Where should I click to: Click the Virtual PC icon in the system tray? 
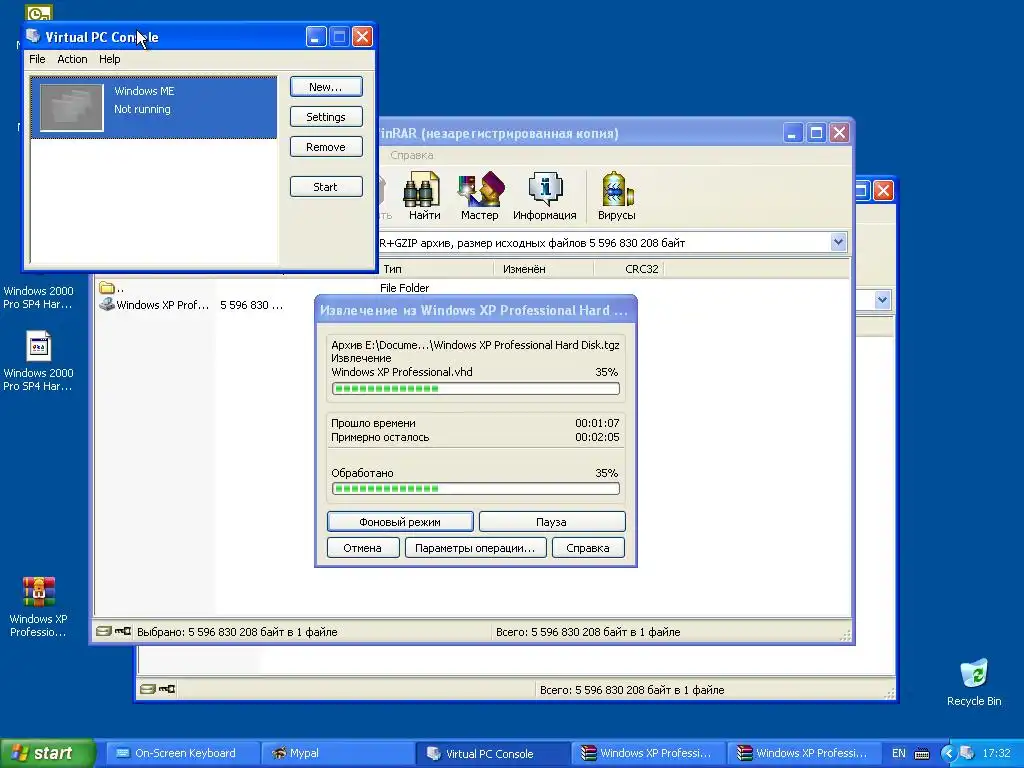[x=968, y=754]
